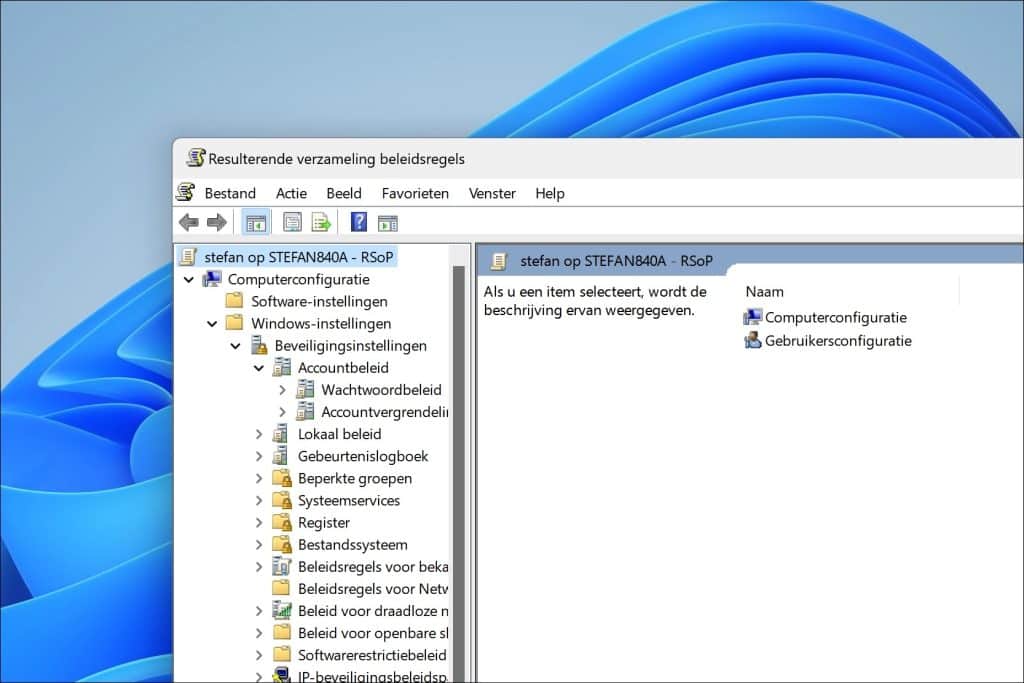Expand the Beperkte groepen node

point(259,478)
